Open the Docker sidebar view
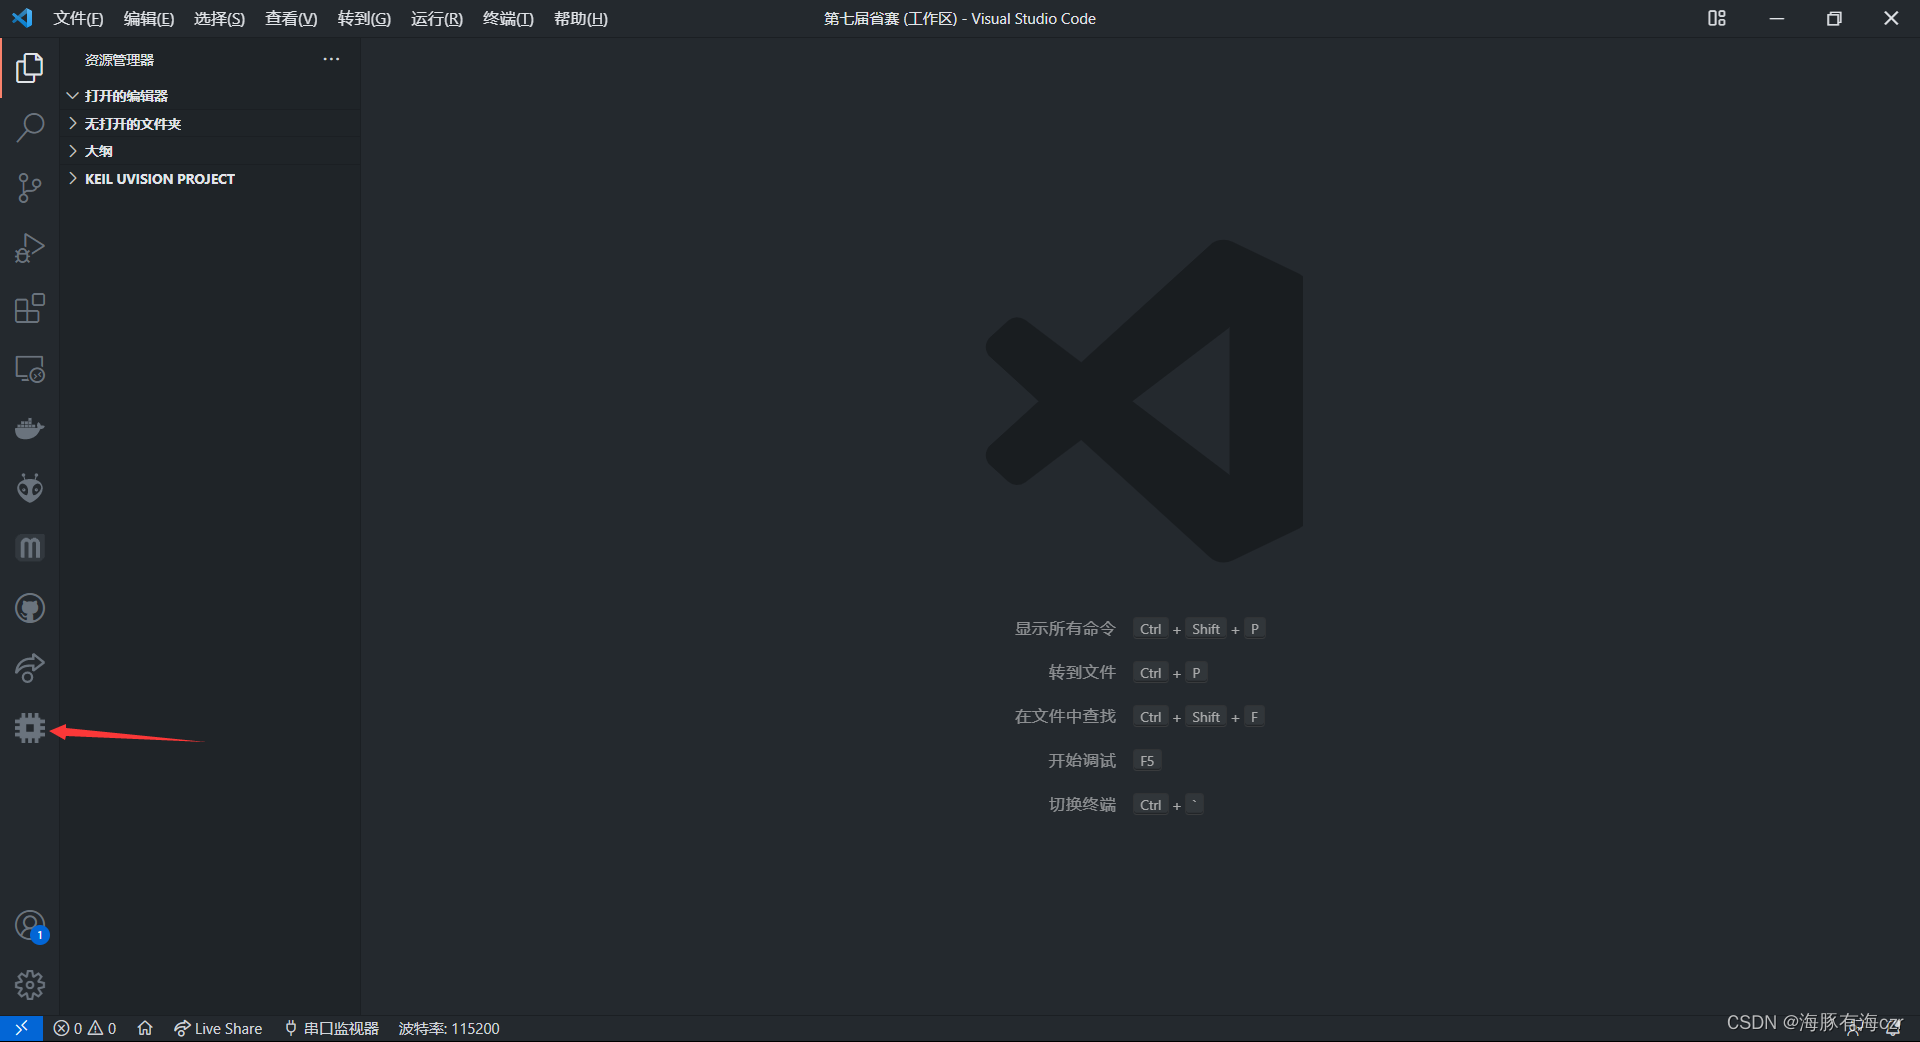 pyautogui.click(x=29, y=428)
